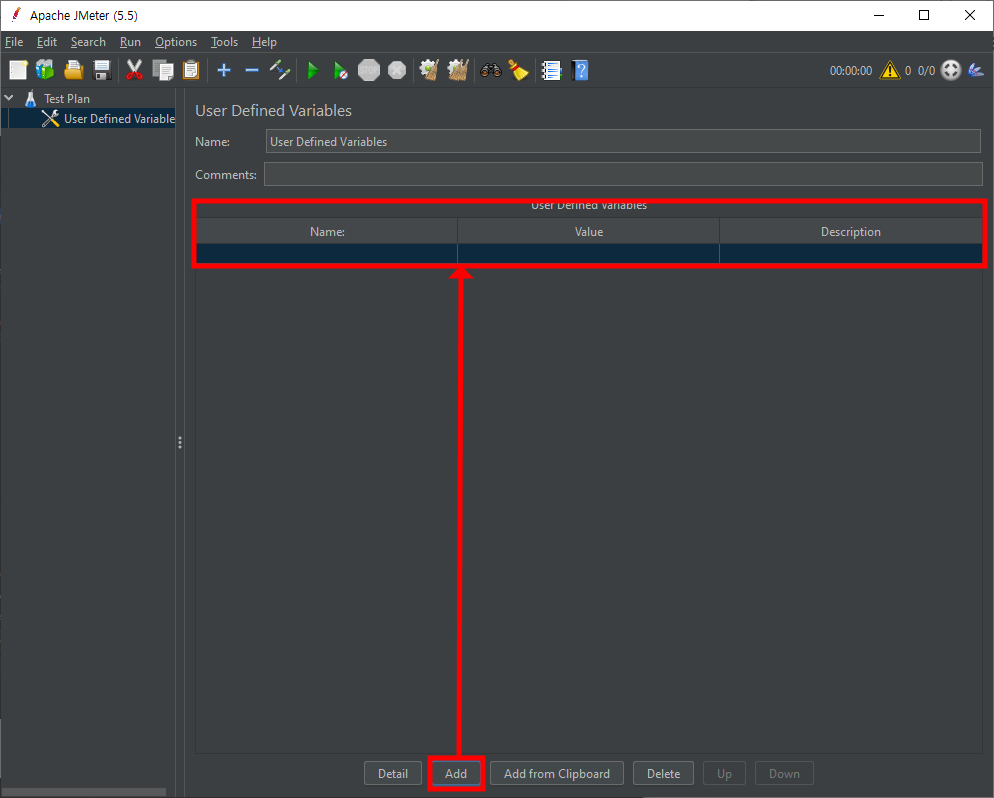Focus the Comments input field
This screenshot has height=798, width=994.
click(623, 174)
